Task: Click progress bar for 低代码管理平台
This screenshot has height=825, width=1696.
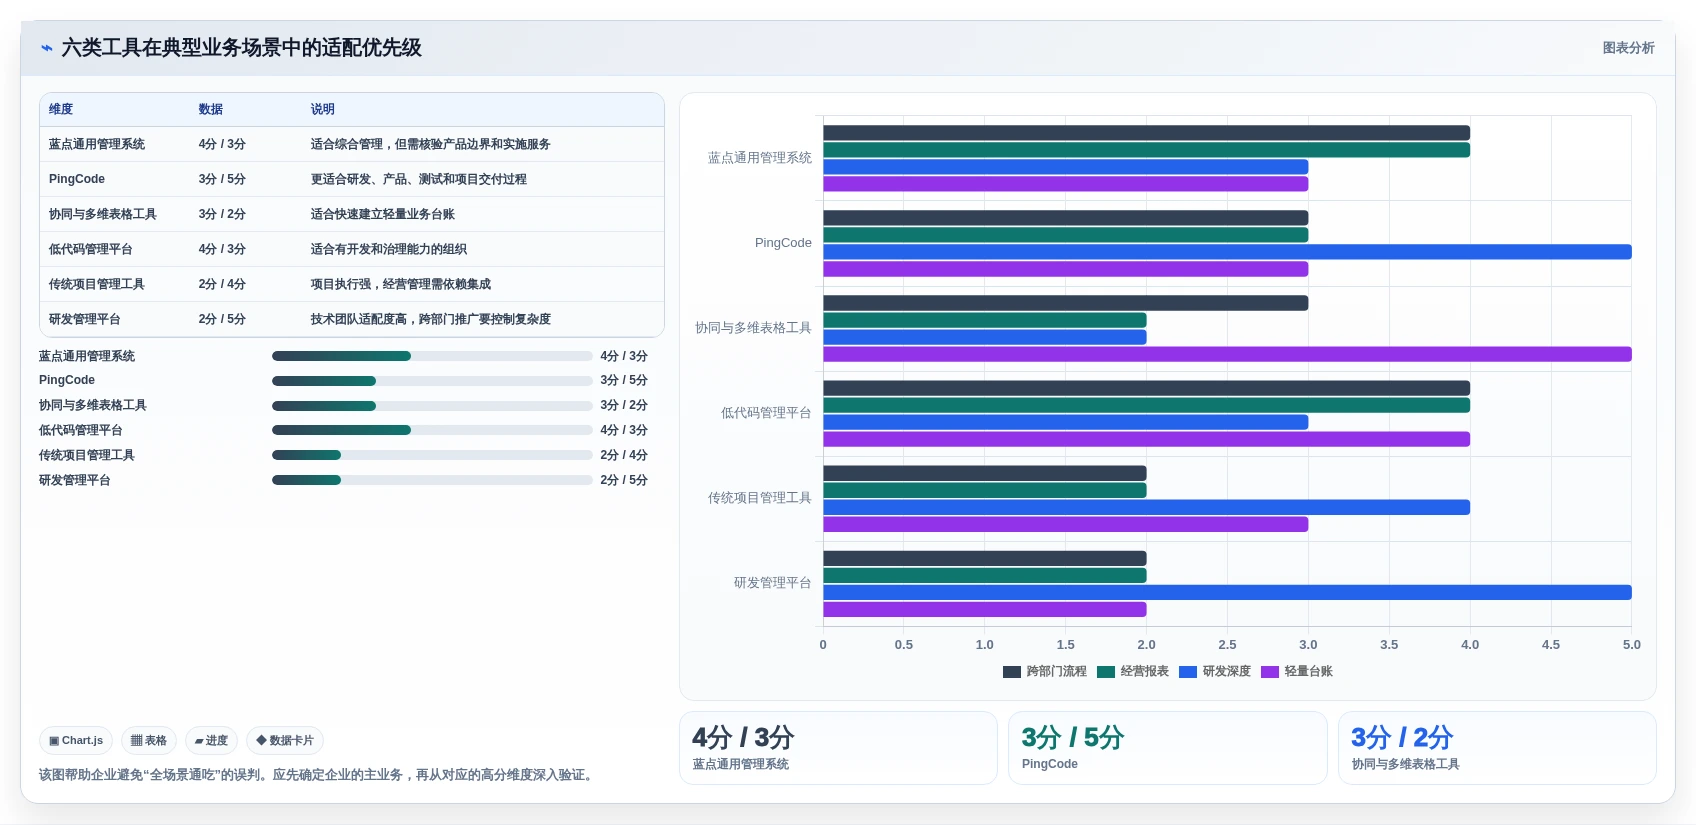Action: point(432,430)
